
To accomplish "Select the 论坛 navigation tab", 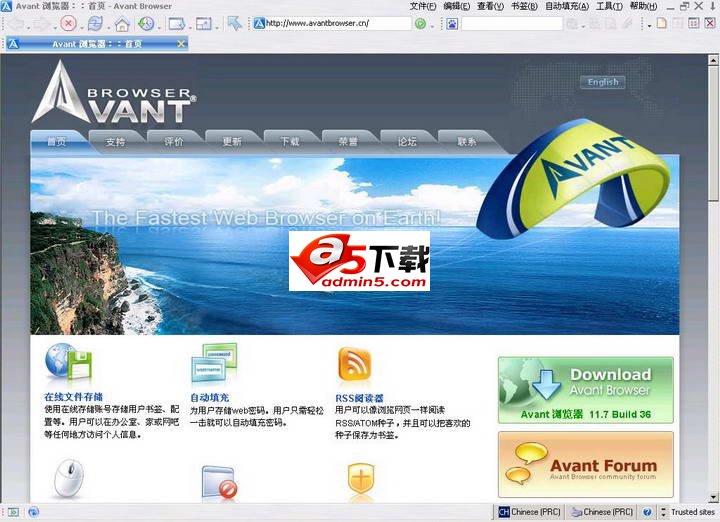I will (407, 142).
